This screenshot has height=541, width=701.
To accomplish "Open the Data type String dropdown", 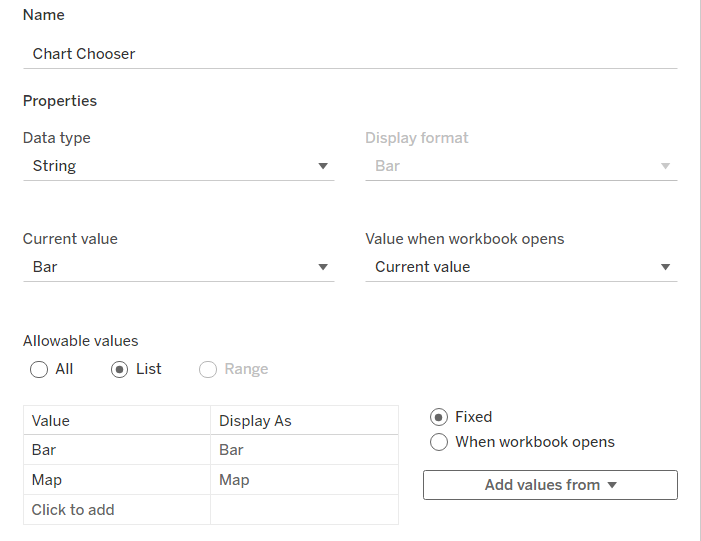I will [x=178, y=166].
